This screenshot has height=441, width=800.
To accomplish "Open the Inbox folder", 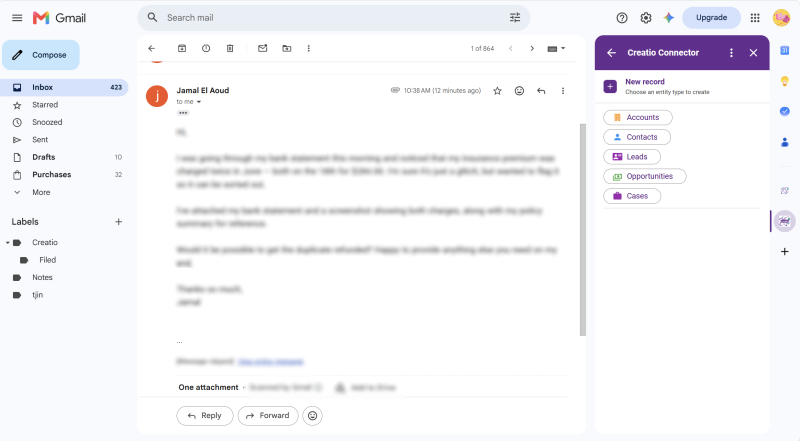I will pos(64,87).
